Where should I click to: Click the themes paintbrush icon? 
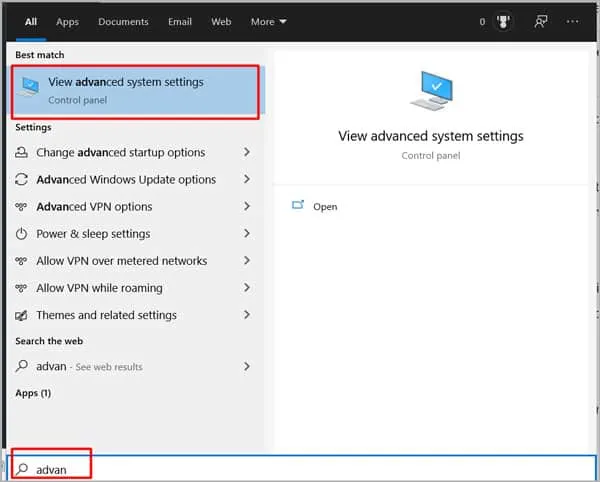click(x=21, y=316)
